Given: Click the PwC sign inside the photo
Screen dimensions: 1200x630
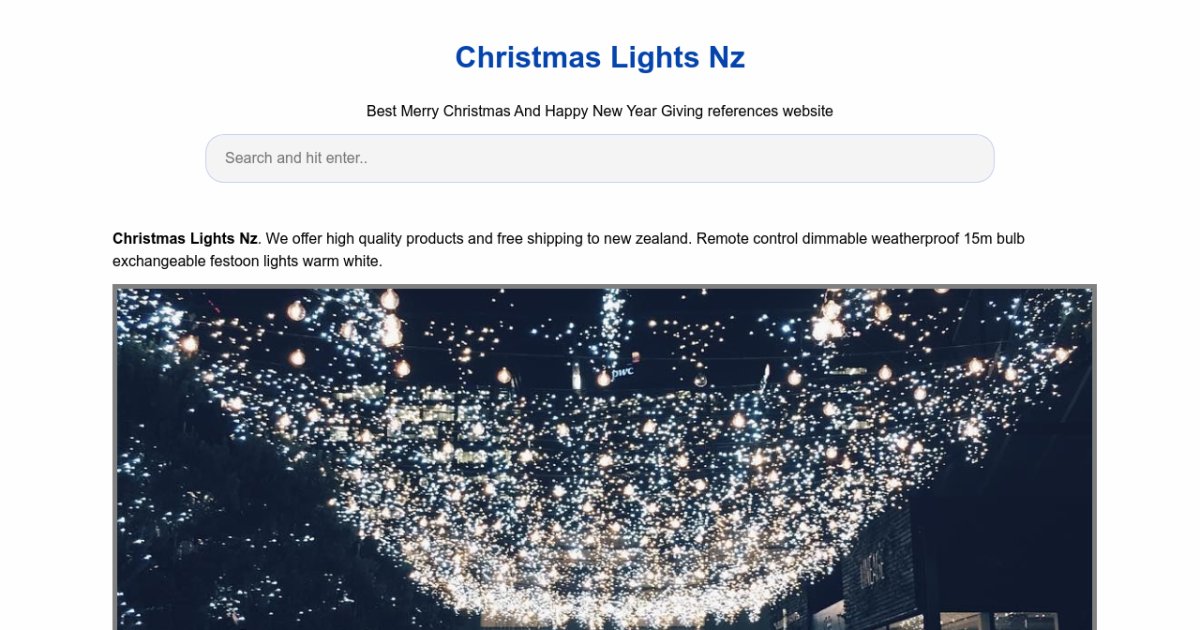Looking at the screenshot, I should (x=623, y=372).
